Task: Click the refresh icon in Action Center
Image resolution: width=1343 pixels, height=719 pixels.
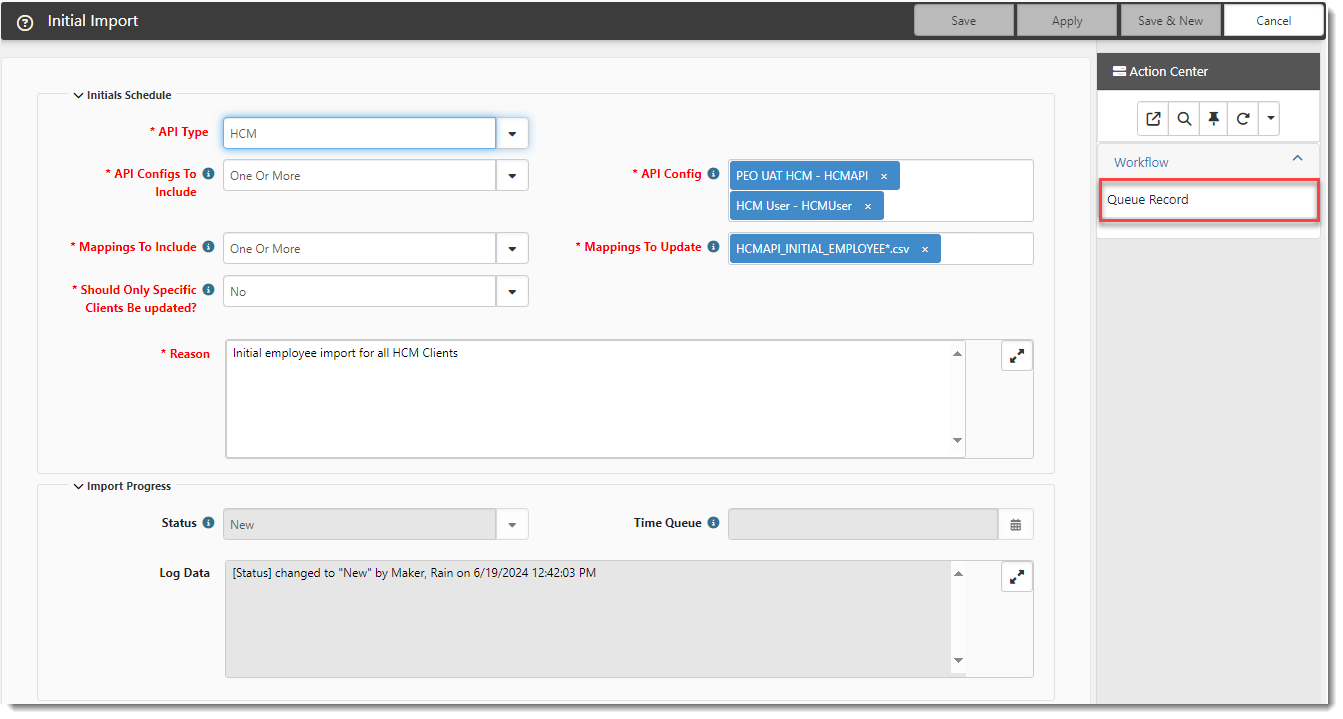Action: 1243,119
